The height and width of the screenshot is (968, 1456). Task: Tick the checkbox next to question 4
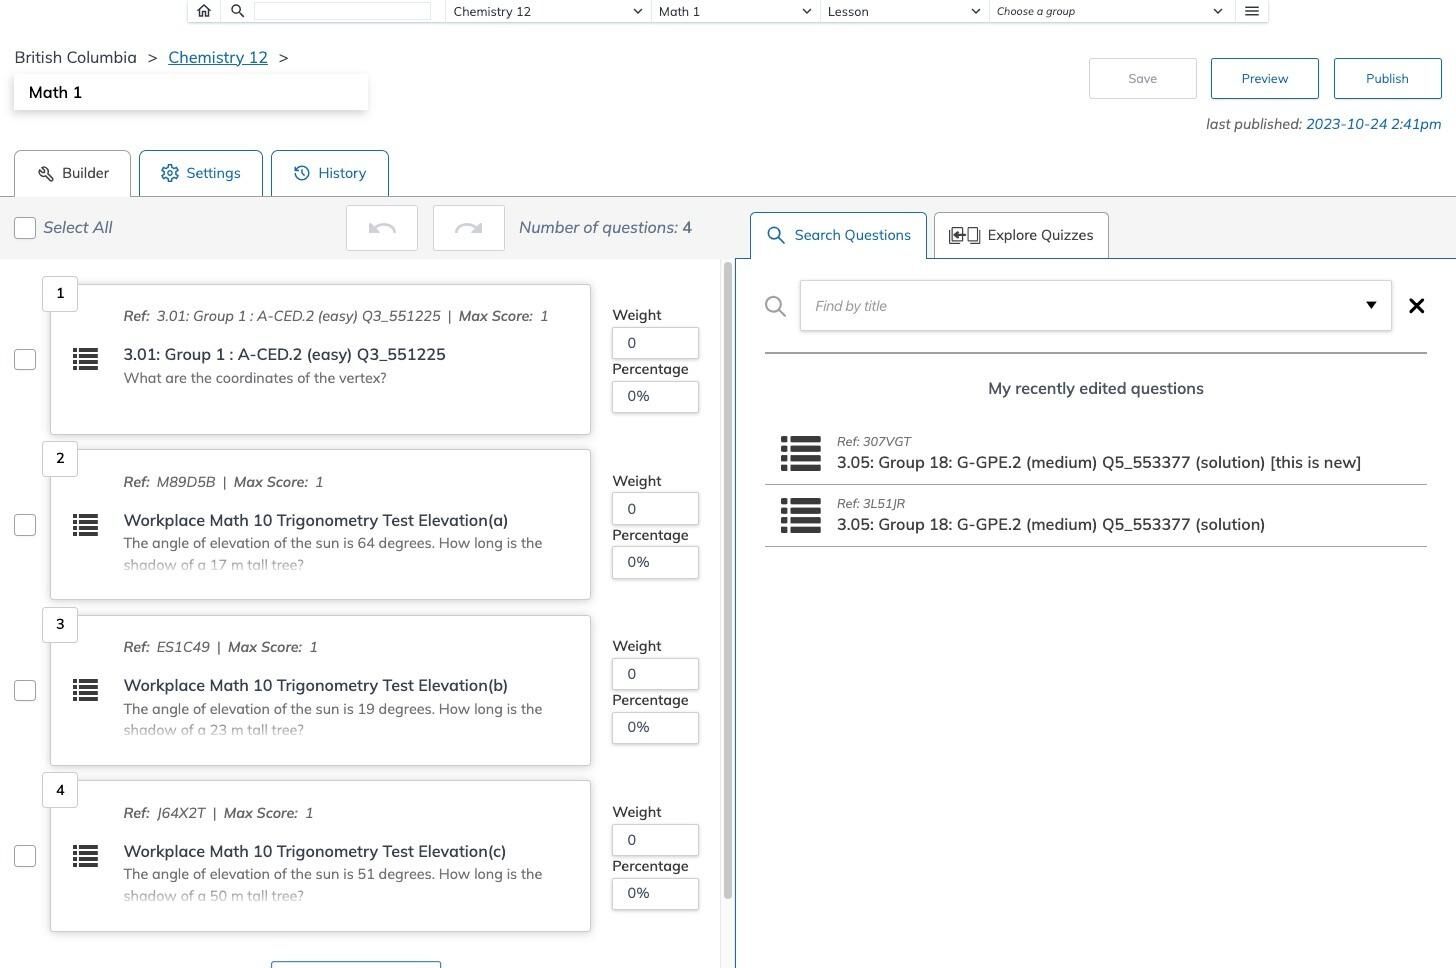(25, 856)
